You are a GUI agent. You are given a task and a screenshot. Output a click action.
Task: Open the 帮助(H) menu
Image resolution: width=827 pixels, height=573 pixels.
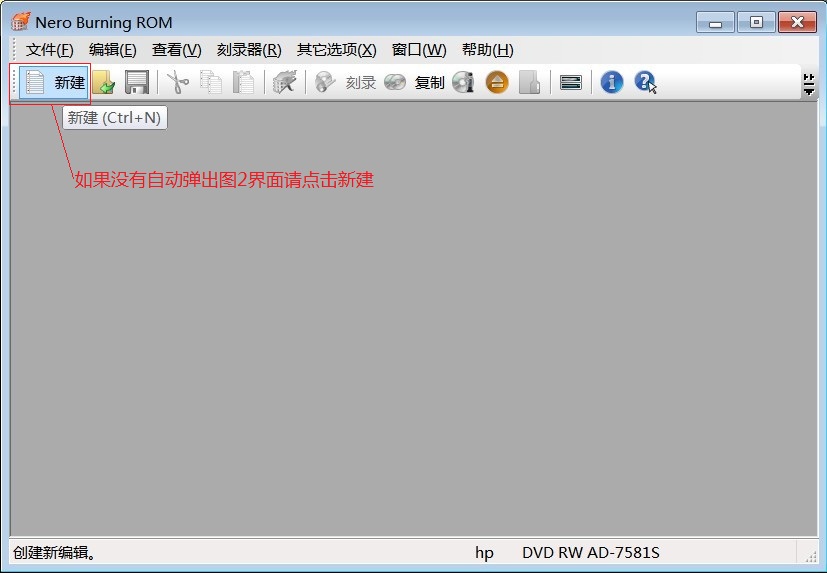(x=488, y=50)
